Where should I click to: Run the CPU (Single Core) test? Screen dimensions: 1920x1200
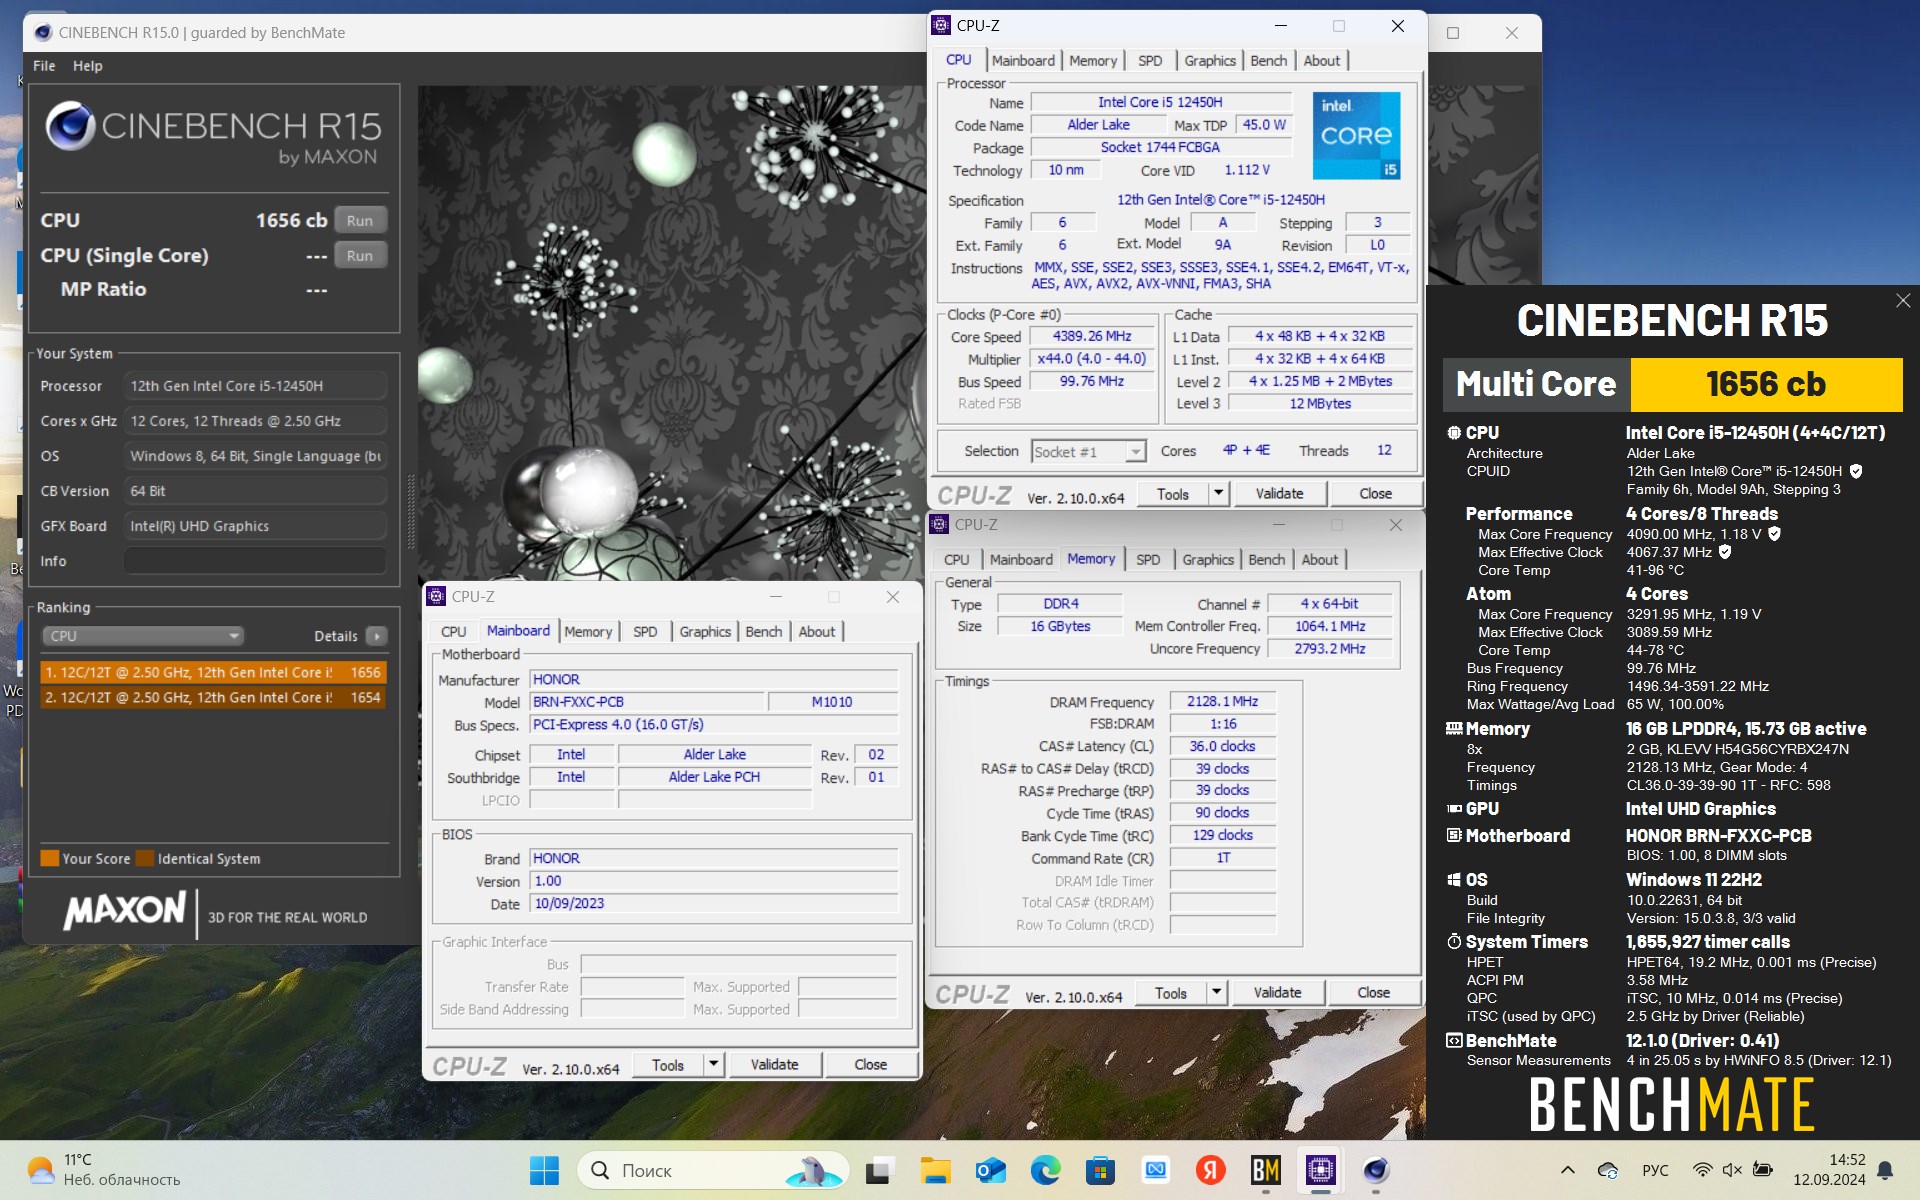pos(360,255)
